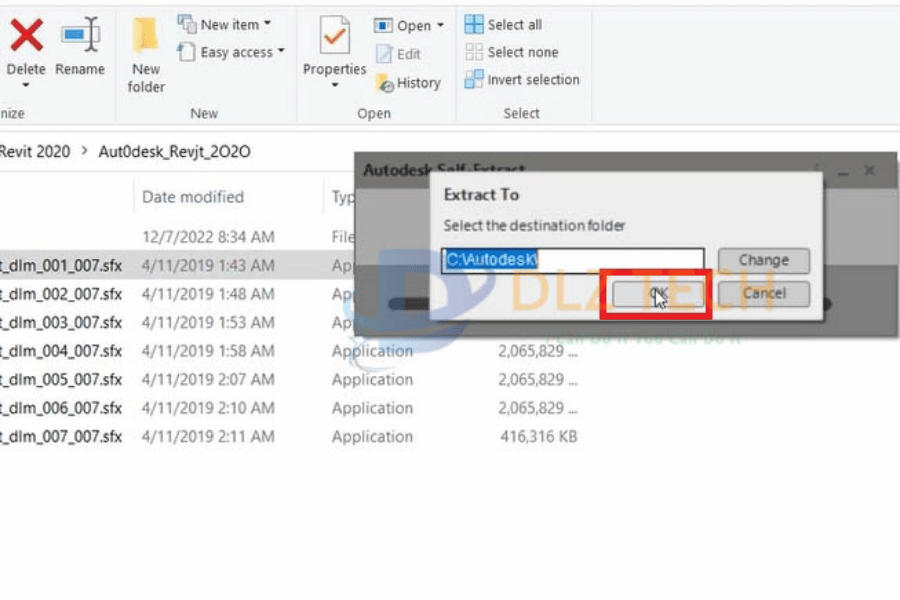The height and width of the screenshot is (600, 900).
Task: Click the destination folder path field
Action: pyautogui.click(x=573, y=261)
